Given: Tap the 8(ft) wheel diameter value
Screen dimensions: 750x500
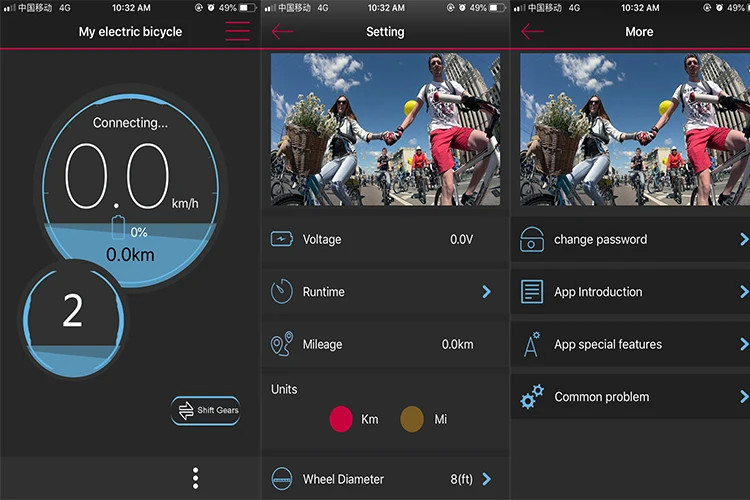Looking at the screenshot, I should coord(461,479).
